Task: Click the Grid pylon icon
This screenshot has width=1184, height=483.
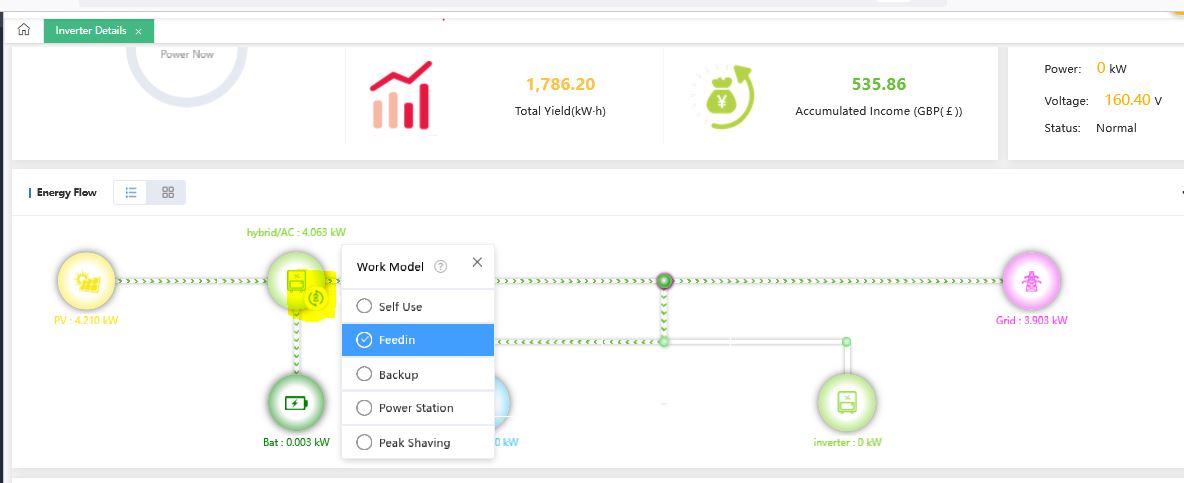Action: [x=1031, y=281]
